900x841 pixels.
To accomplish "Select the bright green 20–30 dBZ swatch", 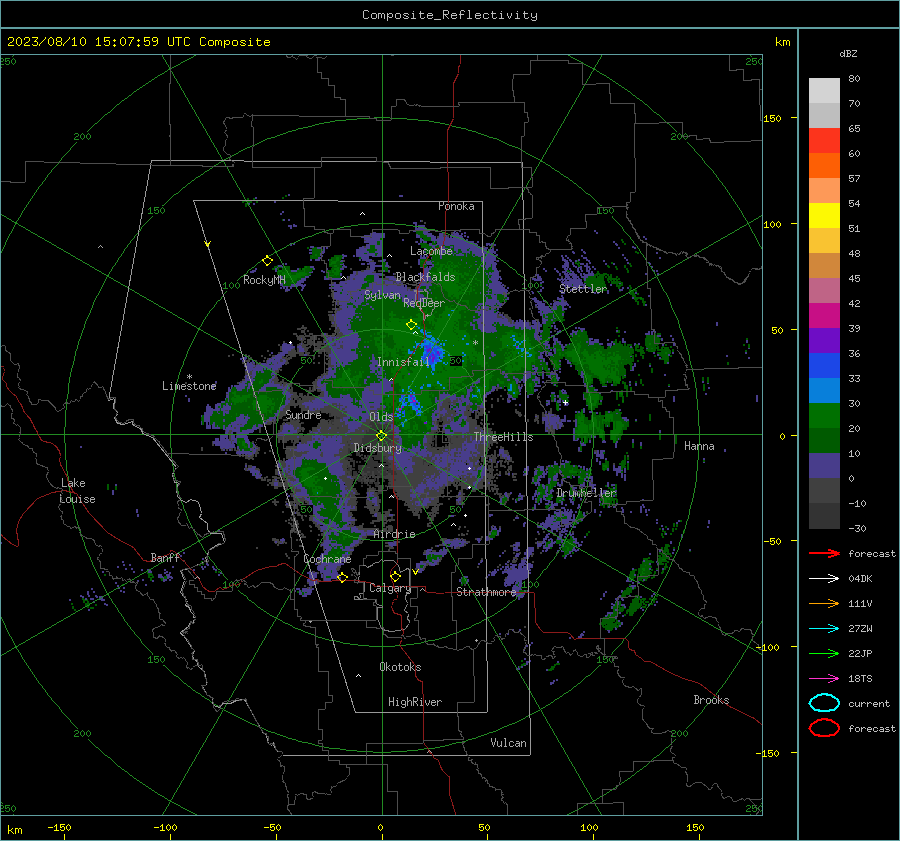I will (824, 416).
